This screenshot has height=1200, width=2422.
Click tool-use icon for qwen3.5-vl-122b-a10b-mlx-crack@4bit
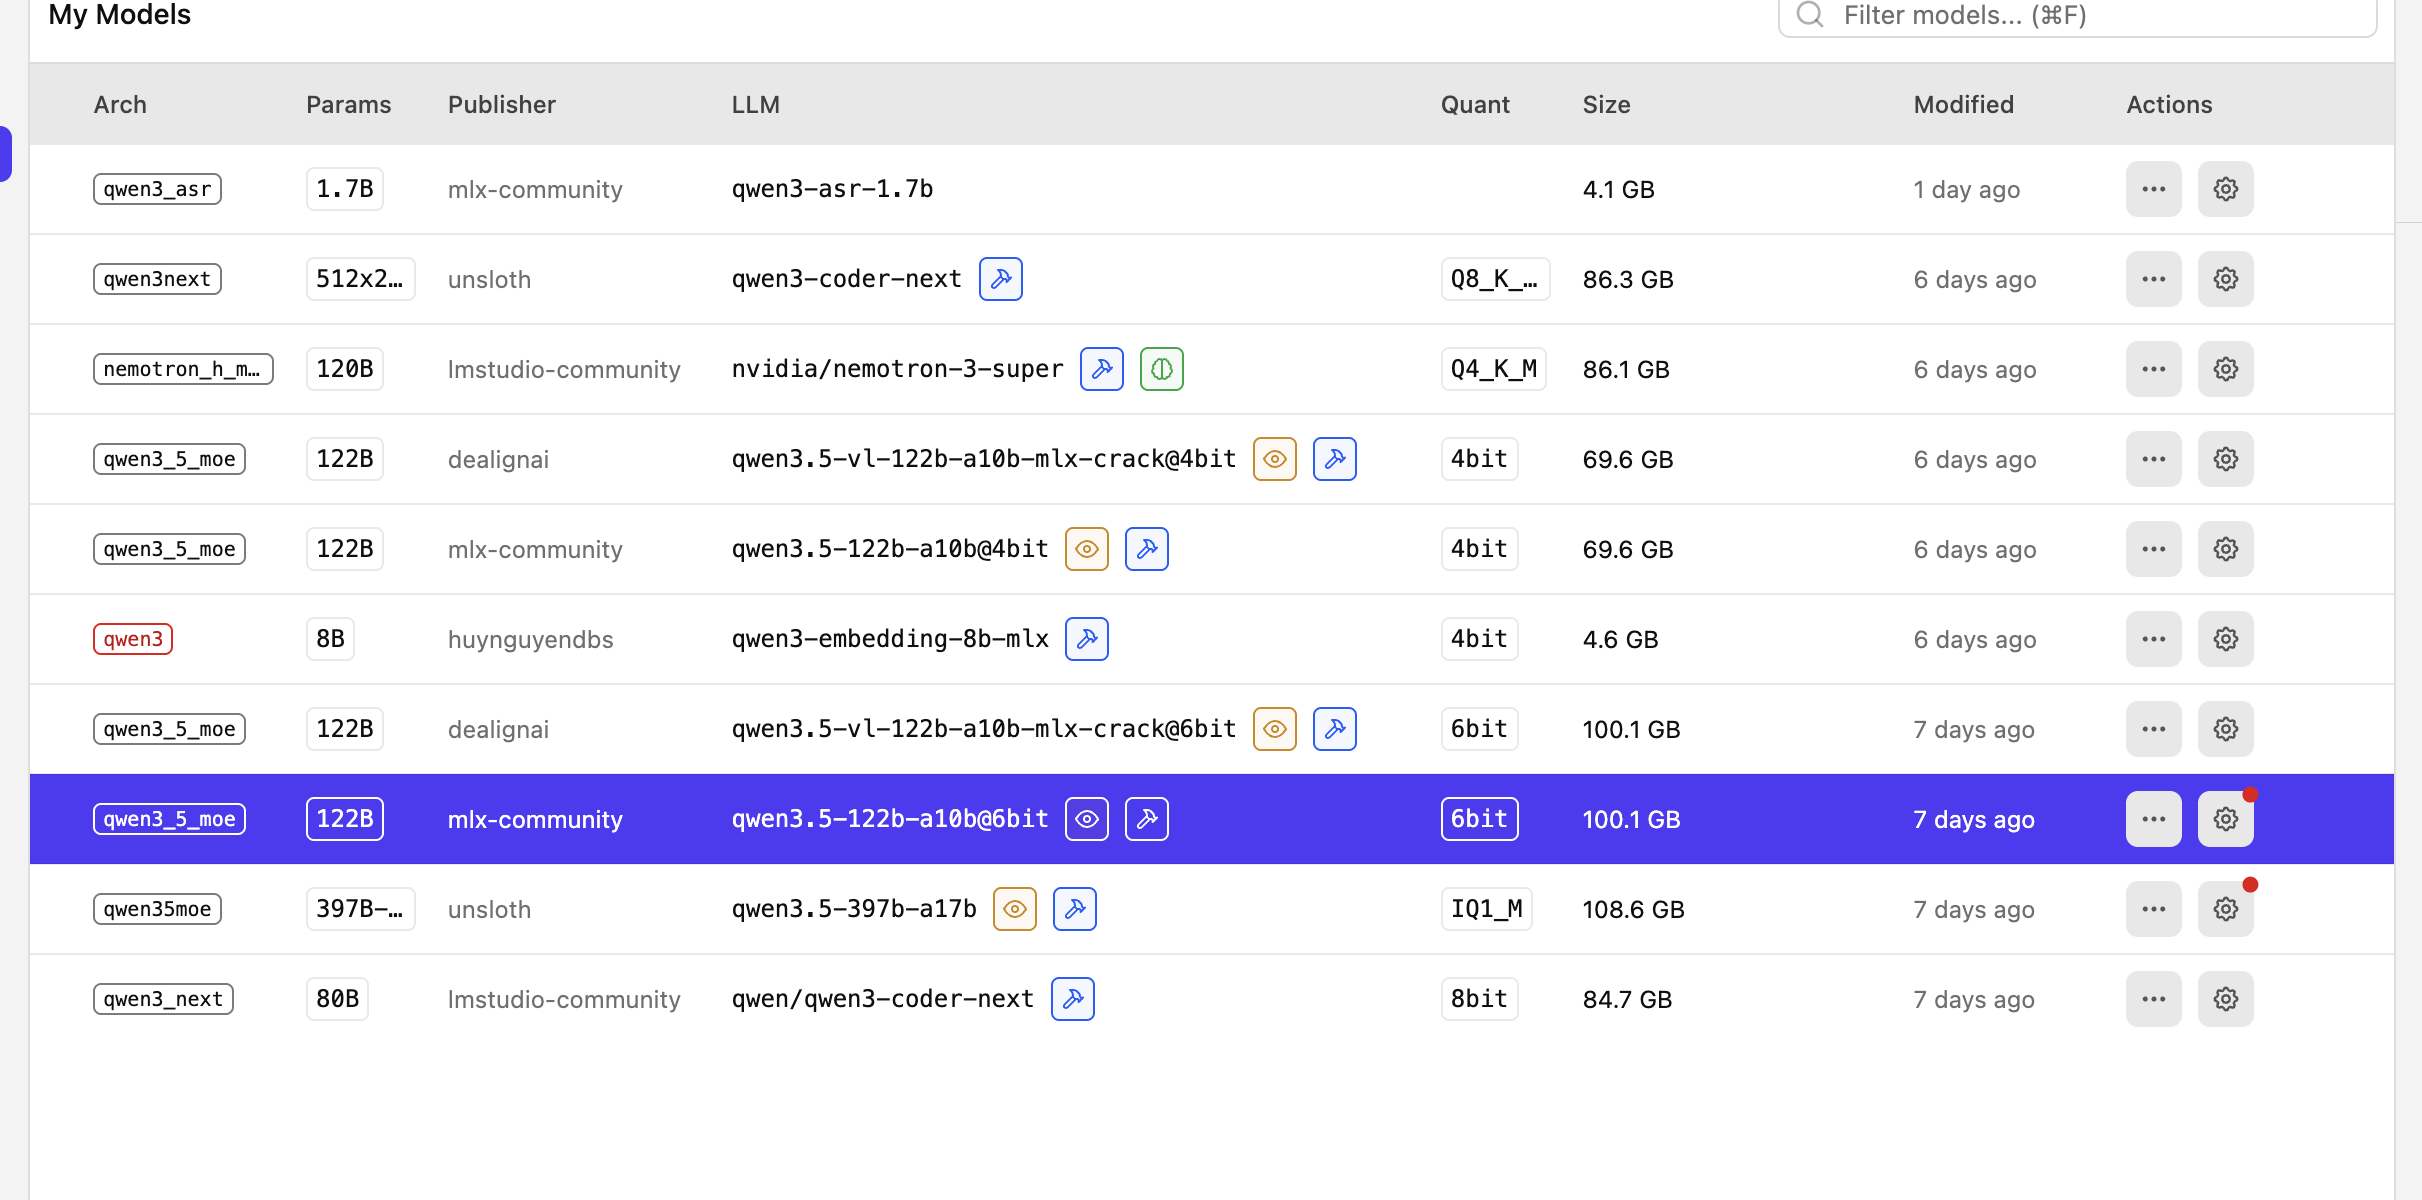click(1334, 459)
